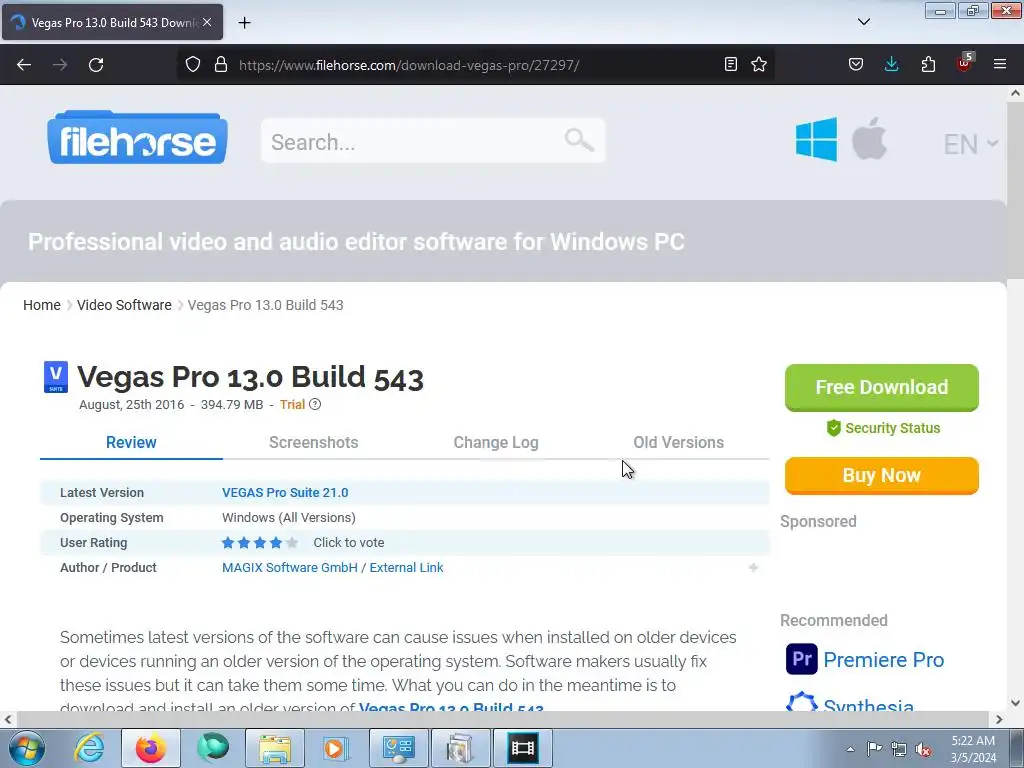Click the Vegas Pro suite app icon
Image resolution: width=1024 pixels, height=768 pixels.
(x=56, y=377)
